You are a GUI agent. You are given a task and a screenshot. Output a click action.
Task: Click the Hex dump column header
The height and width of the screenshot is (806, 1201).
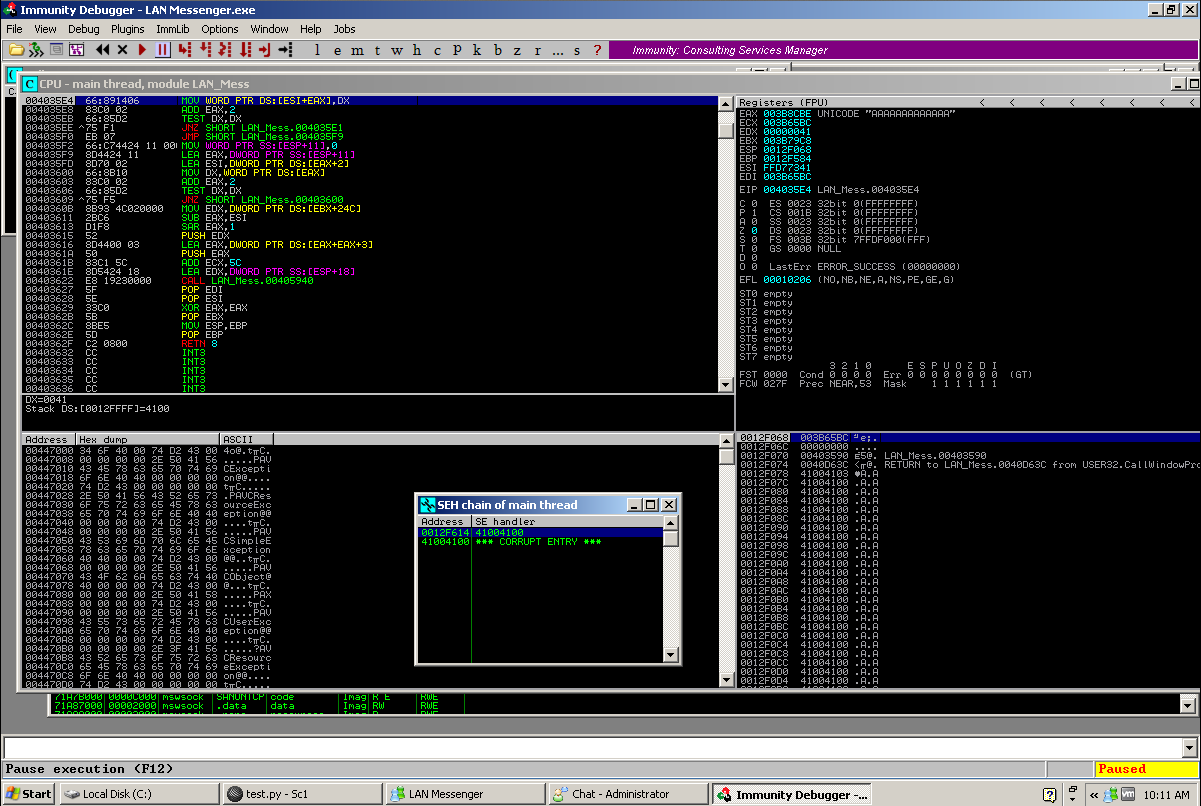pos(147,439)
